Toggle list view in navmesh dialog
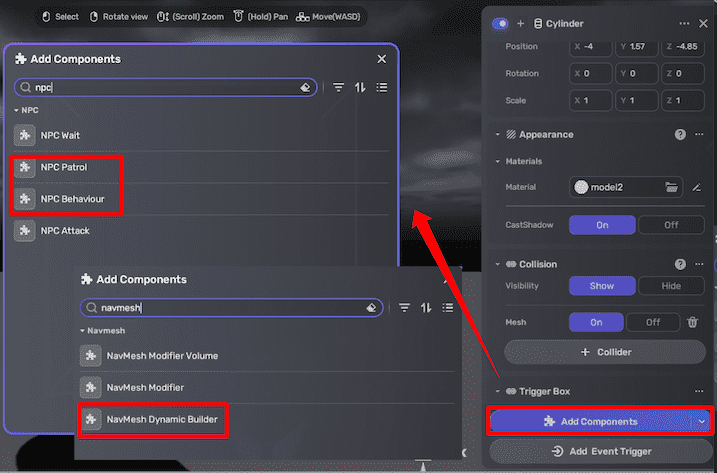Screen dimensions: 717x473 [x=448, y=308]
